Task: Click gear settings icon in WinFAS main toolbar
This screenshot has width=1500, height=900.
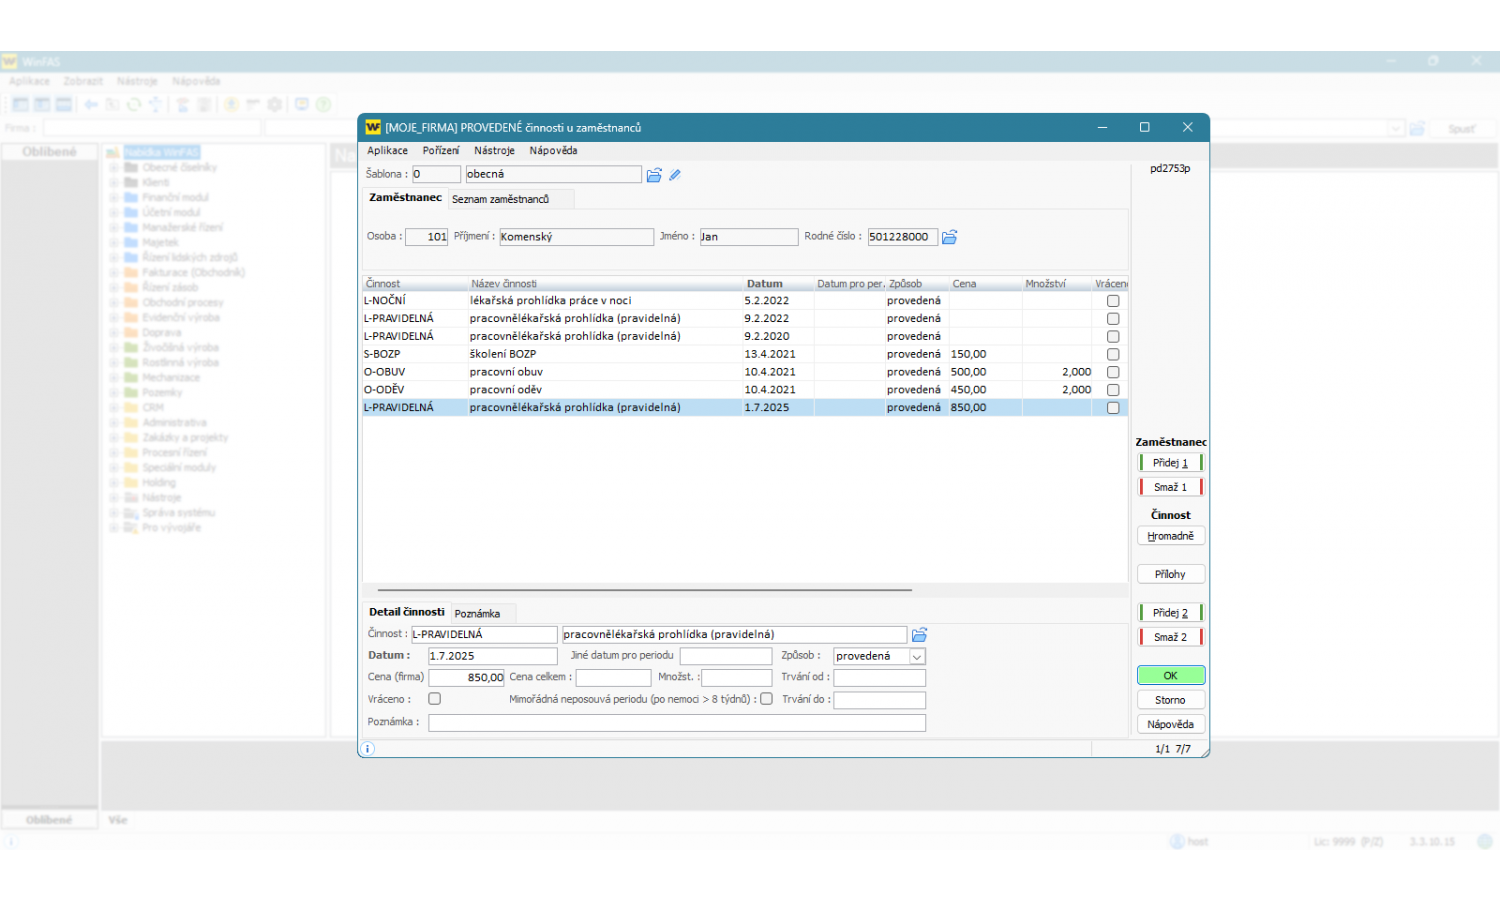Action: tap(274, 104)
